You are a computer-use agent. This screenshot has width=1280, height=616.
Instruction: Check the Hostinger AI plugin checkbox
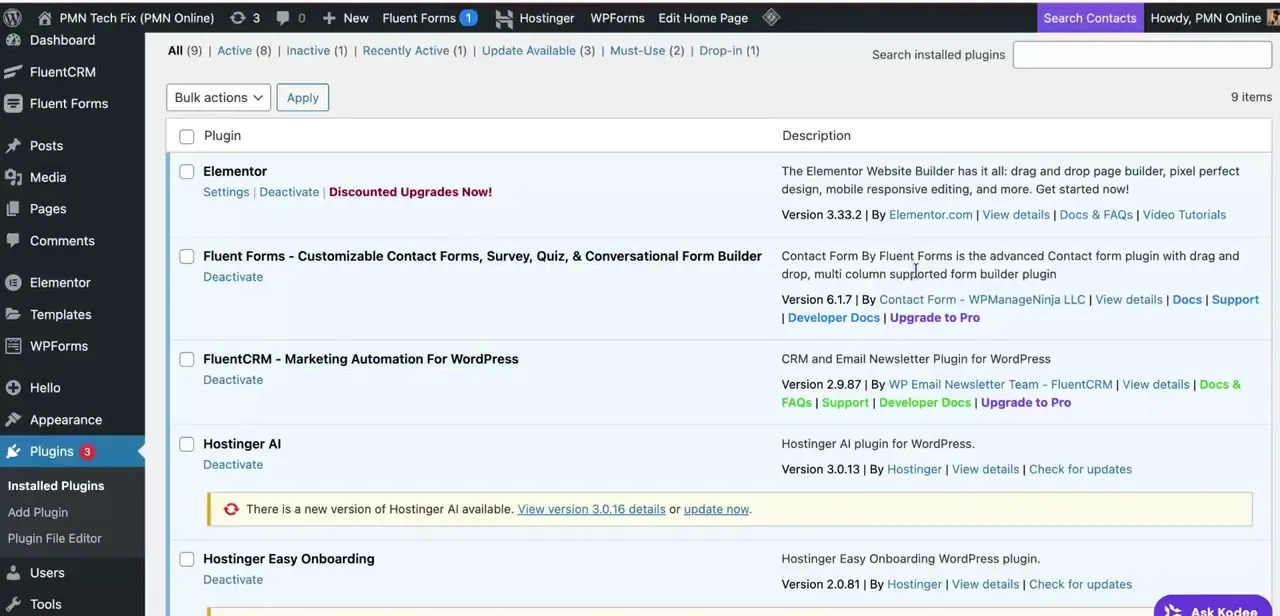pos(187,445)
